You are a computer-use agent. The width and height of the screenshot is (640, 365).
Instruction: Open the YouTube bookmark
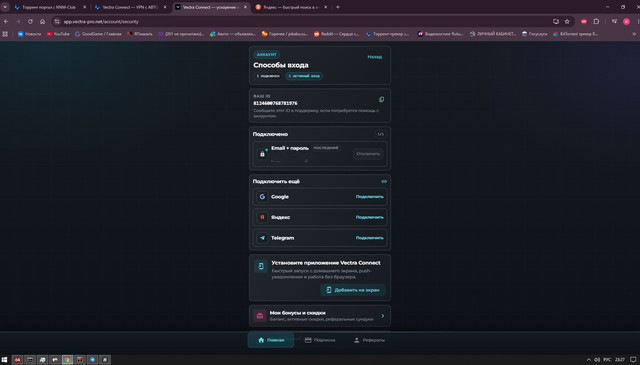(x=58, y=34)
